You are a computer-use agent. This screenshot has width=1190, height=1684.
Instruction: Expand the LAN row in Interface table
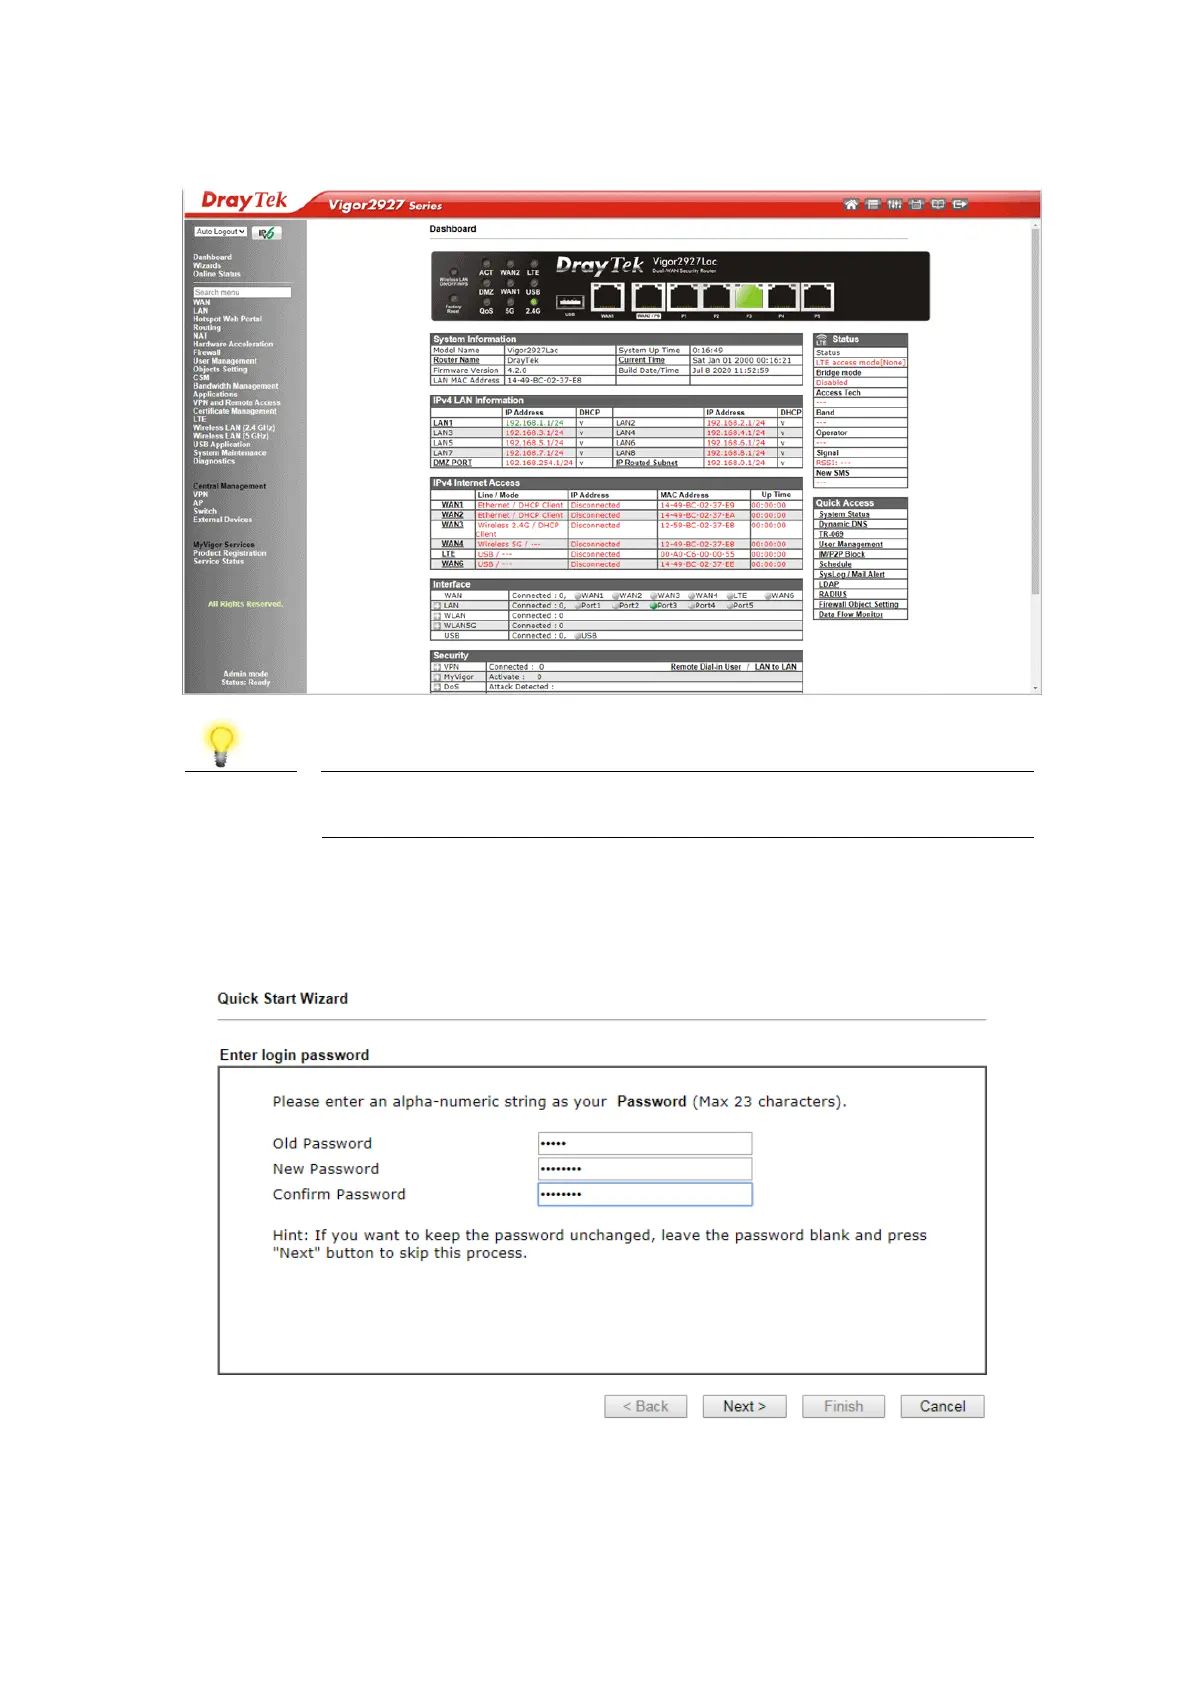(437, 606)
